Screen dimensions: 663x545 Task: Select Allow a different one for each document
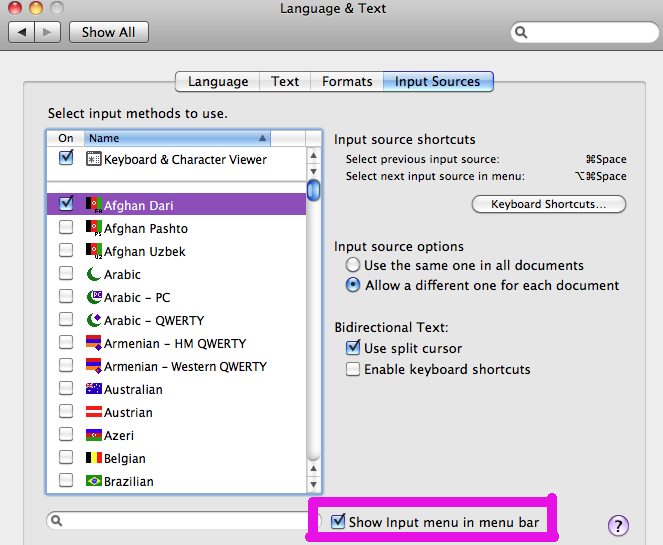tap(353, 285)
